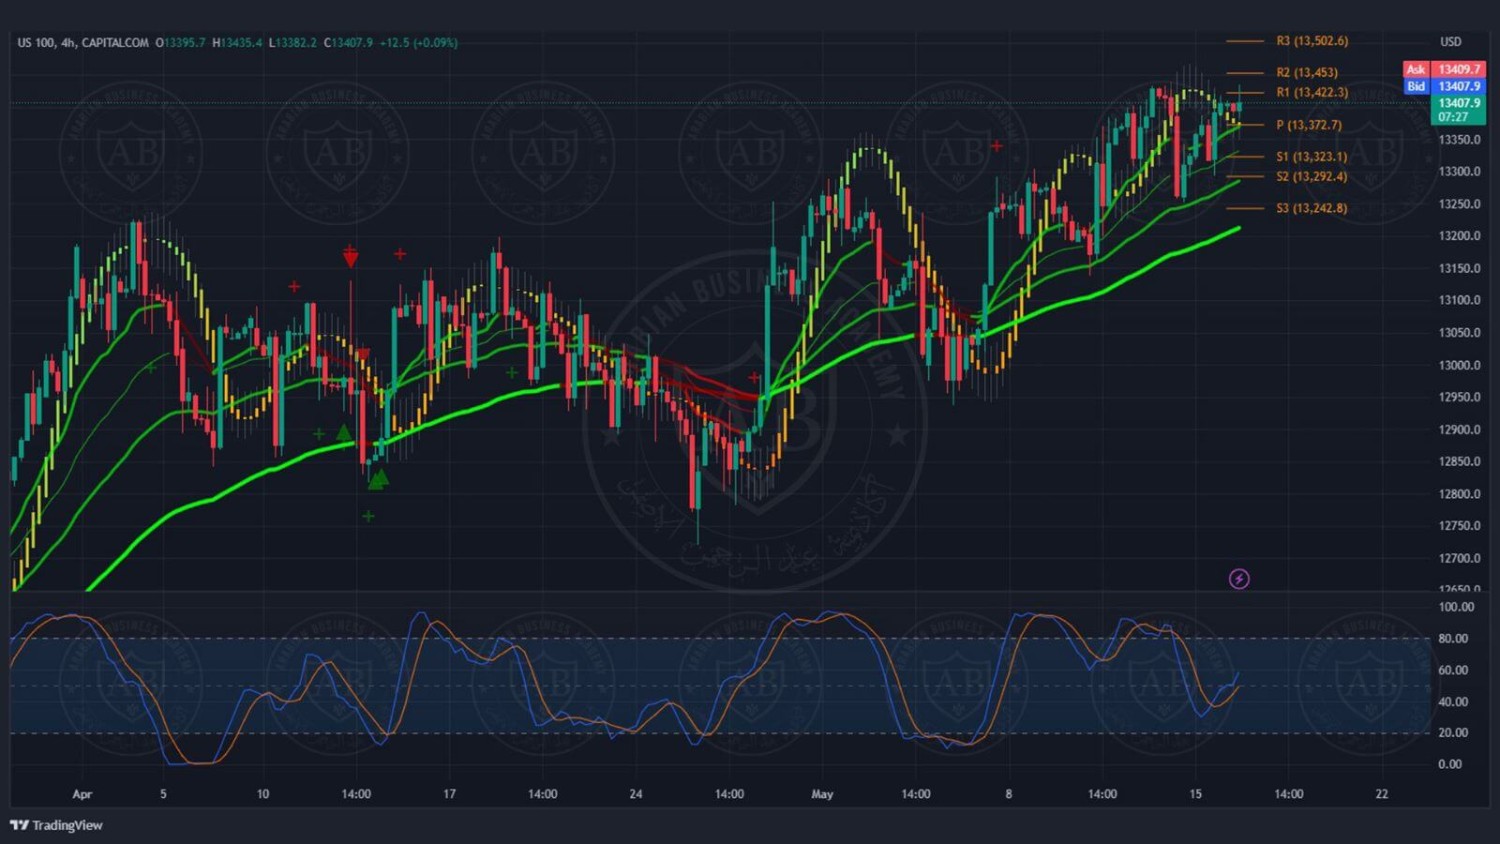Click the 80.00 oscillator axis label
Image resolution: width=1500 pixels, height=844 pixels.
coord(1453,638)
